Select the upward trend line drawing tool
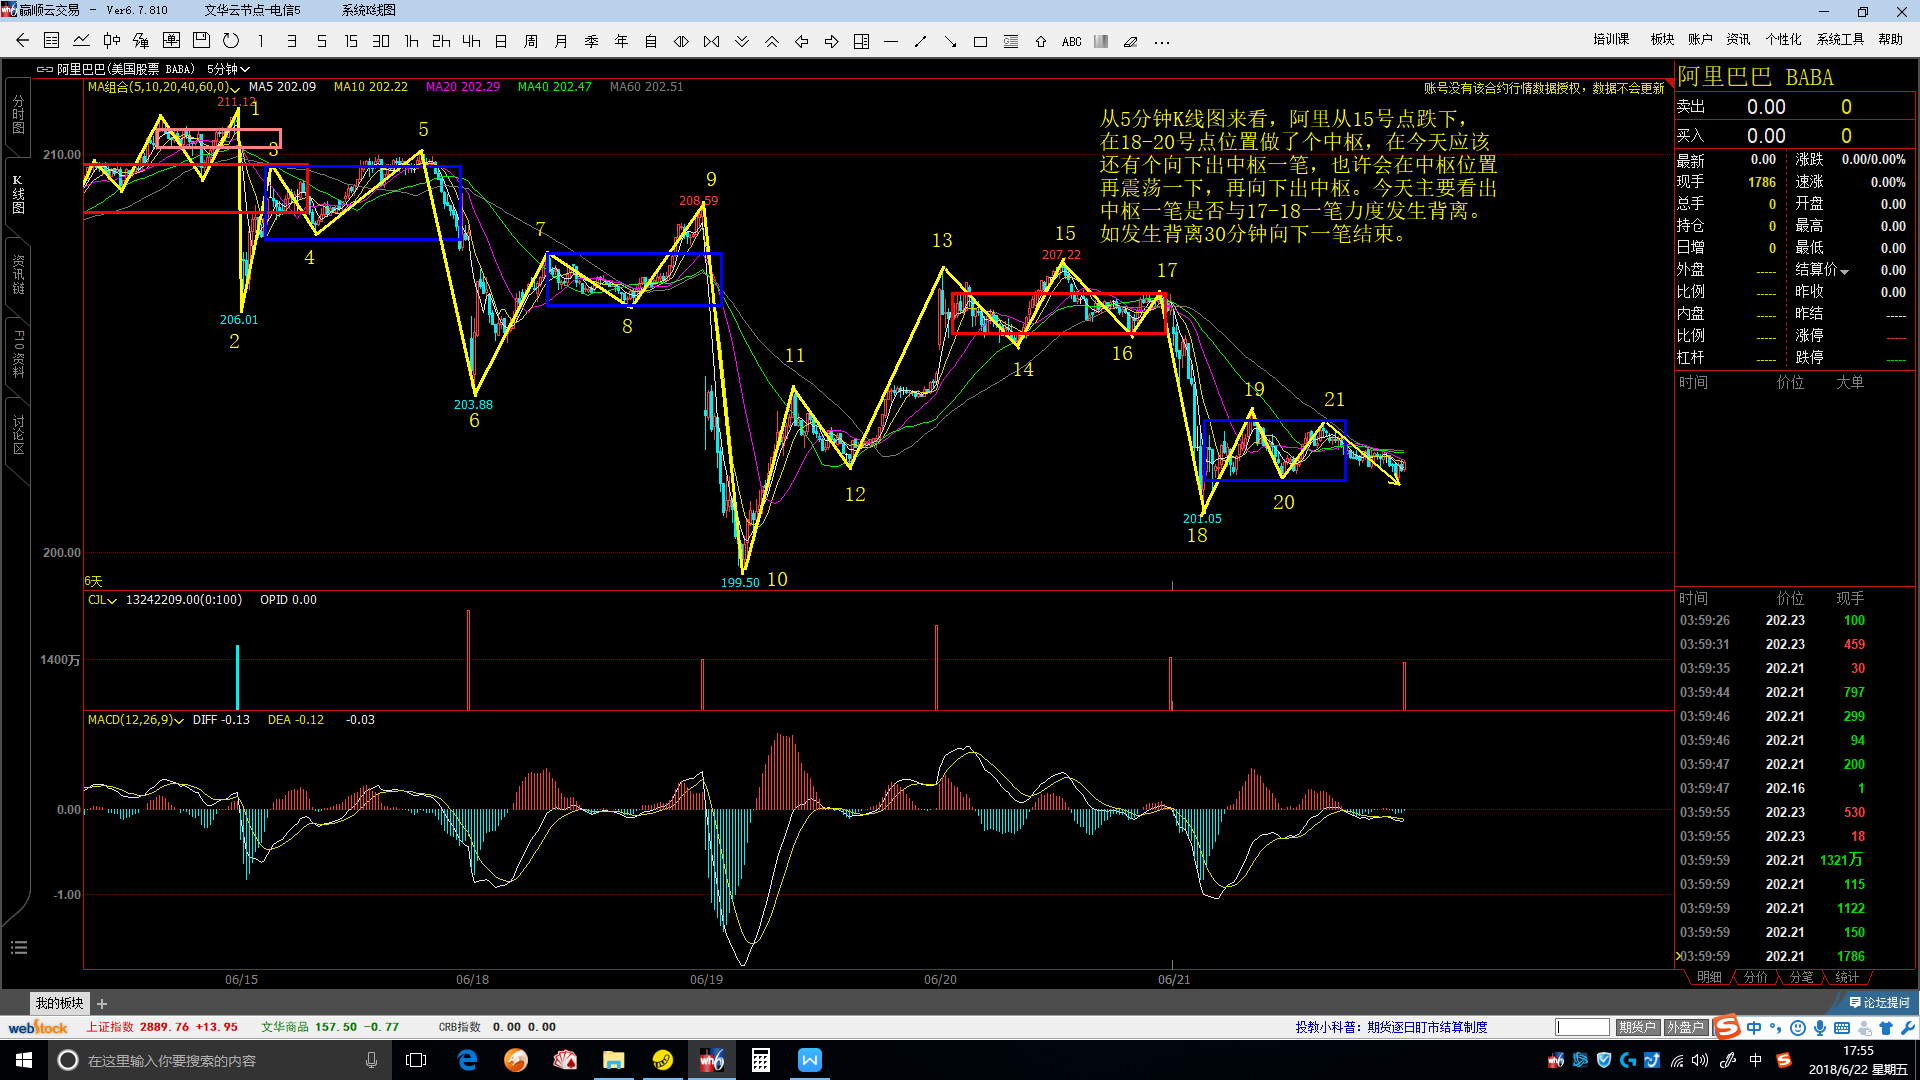Image resolution: width=1920 pixels, height=1080 pixels. click(921, 41)
